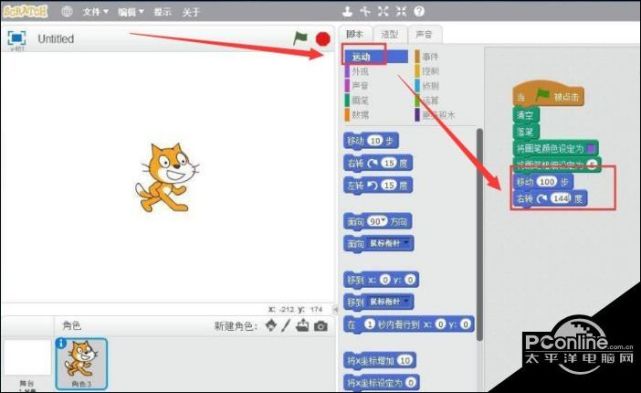Switch to the 声音 tab
The height and width of the screenshot is (393, 641).
click(424, 34)
